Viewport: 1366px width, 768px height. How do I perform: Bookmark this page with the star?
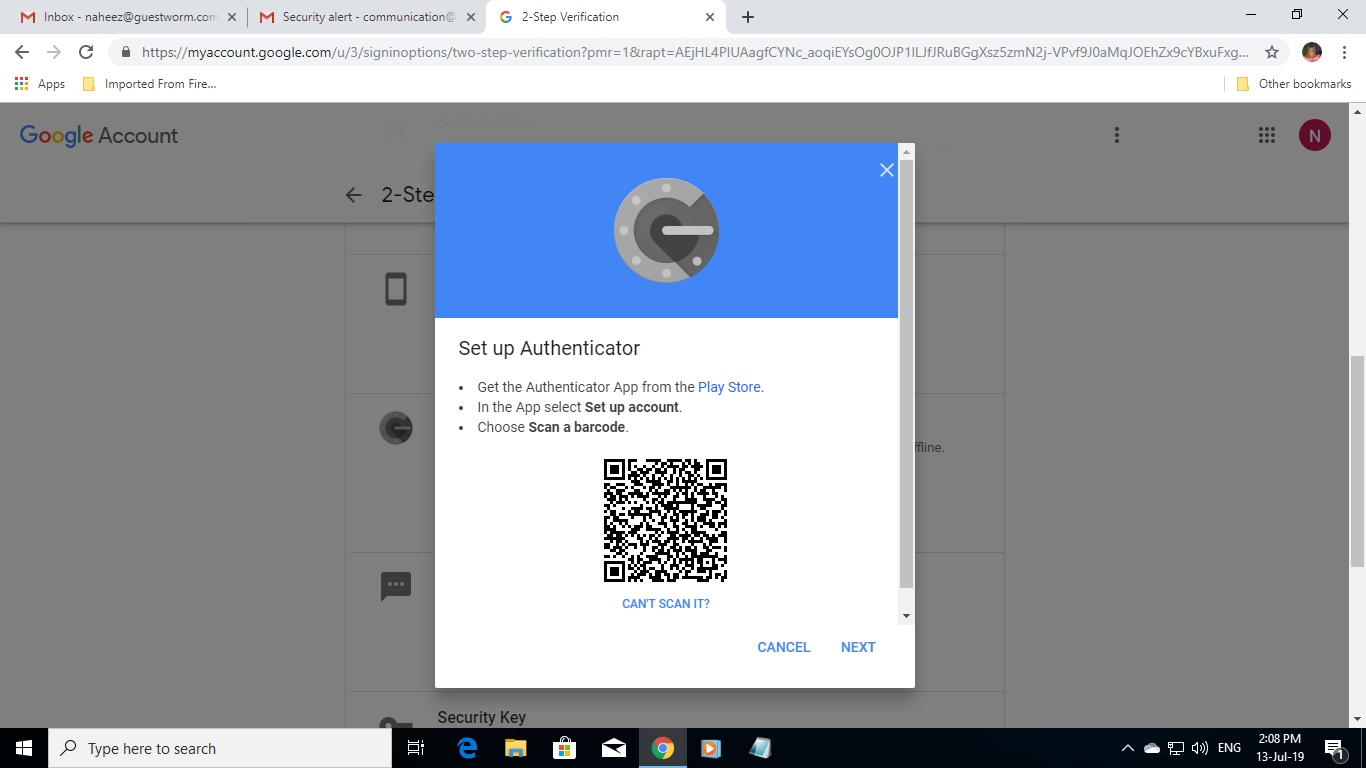1272,52
